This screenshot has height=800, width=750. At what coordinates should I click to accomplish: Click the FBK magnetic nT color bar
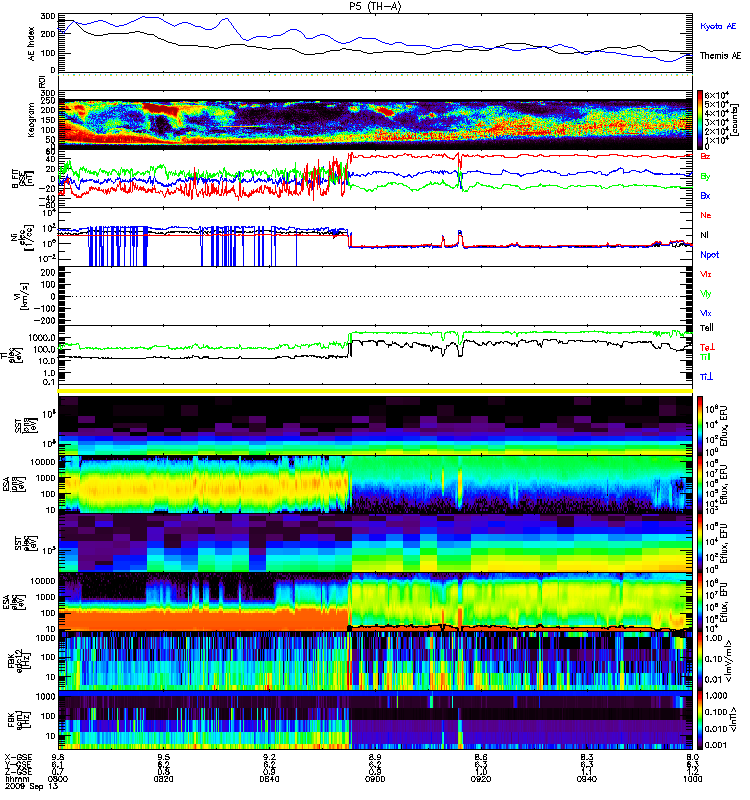[x=700, y=719]
